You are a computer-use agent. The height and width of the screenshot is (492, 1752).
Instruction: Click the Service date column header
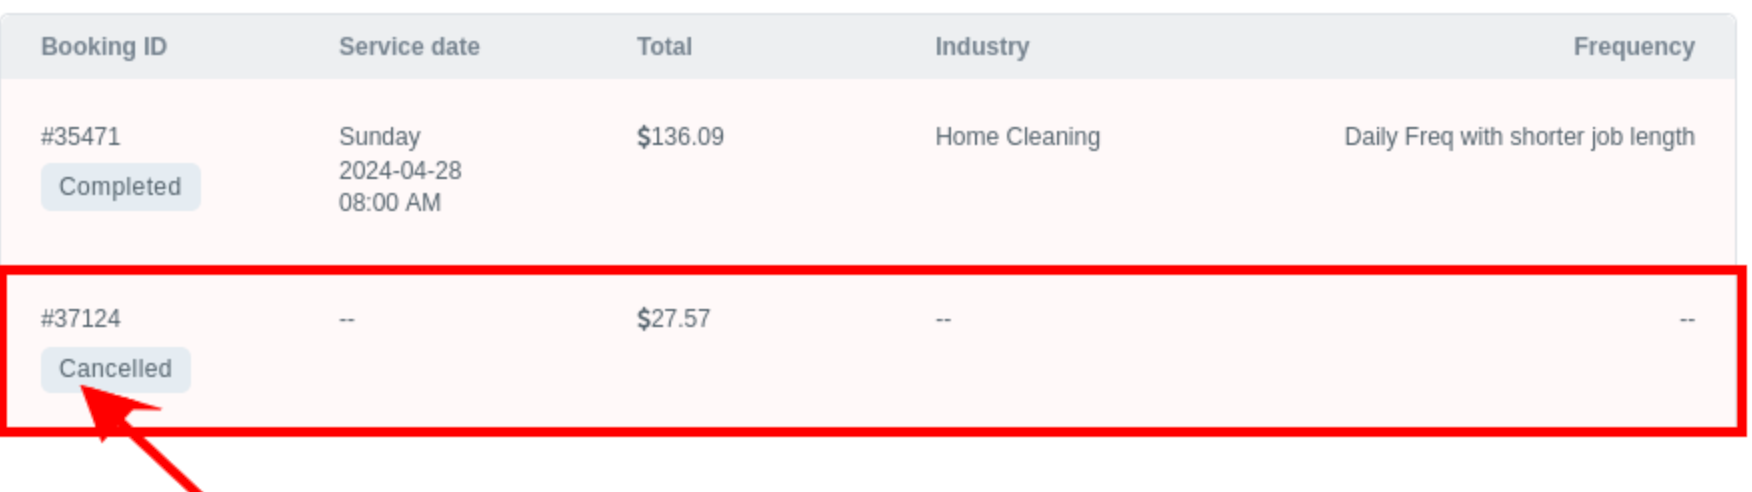(x=409, y=47)
